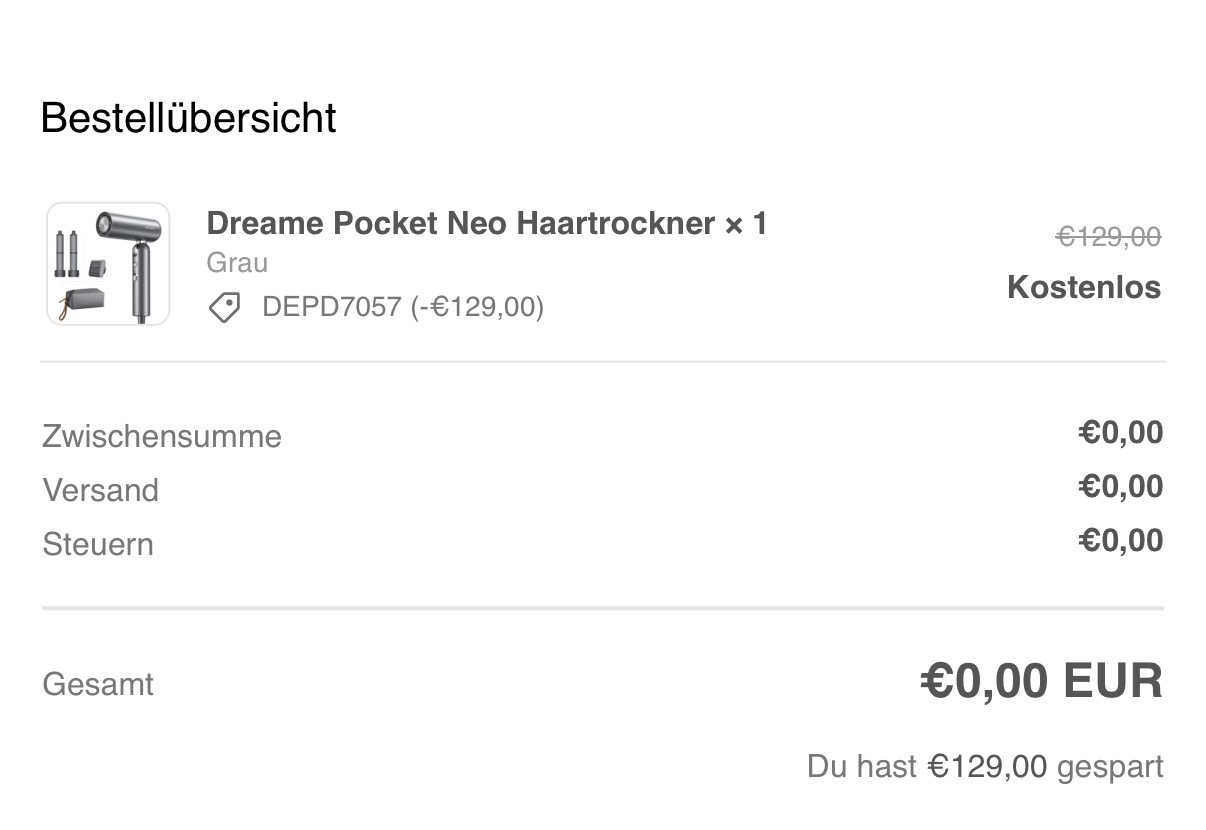Image resolution: width=1206 pixels, height=830 pixels.
Task: Click the €129,00 saved amount
Action: pos(987,767)
